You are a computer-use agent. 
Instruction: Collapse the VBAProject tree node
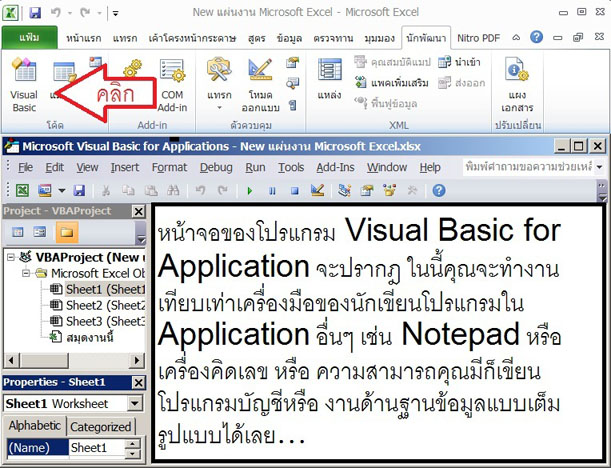12,256
